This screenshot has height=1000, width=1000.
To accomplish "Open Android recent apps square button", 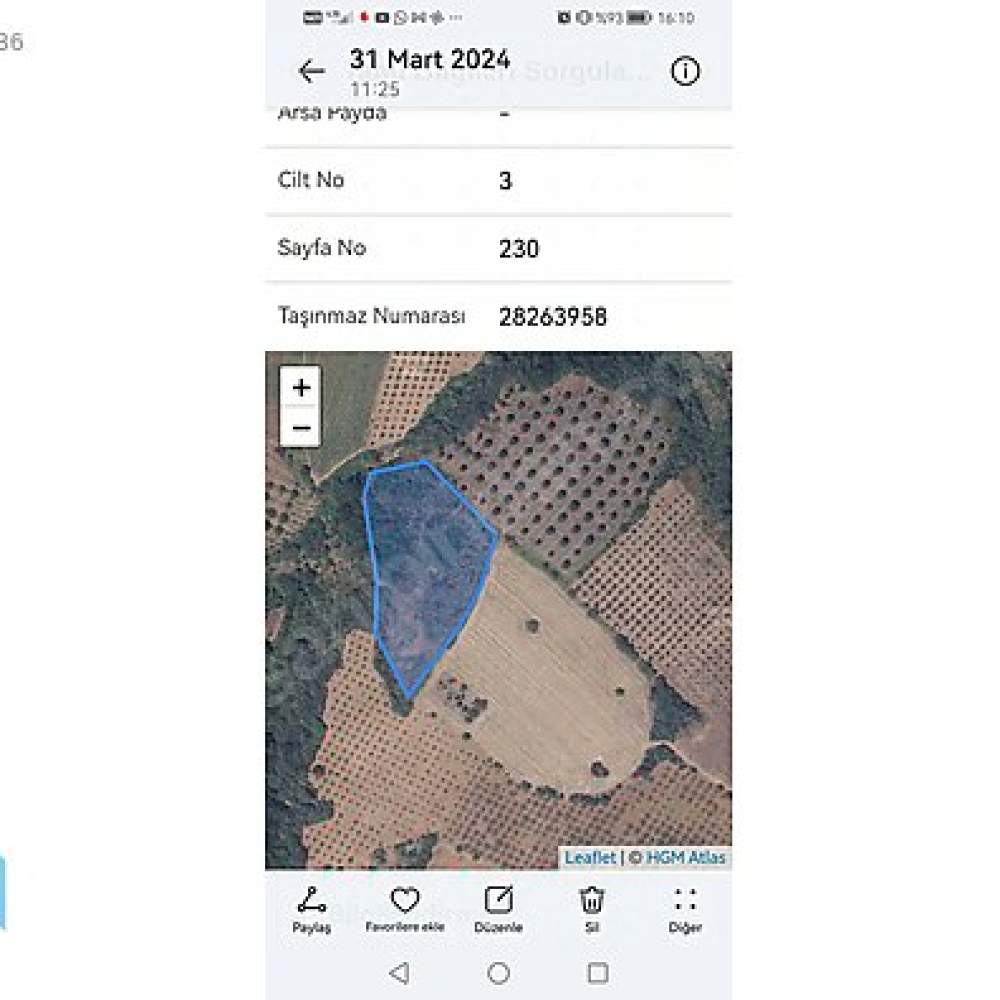I will (598, 973).
